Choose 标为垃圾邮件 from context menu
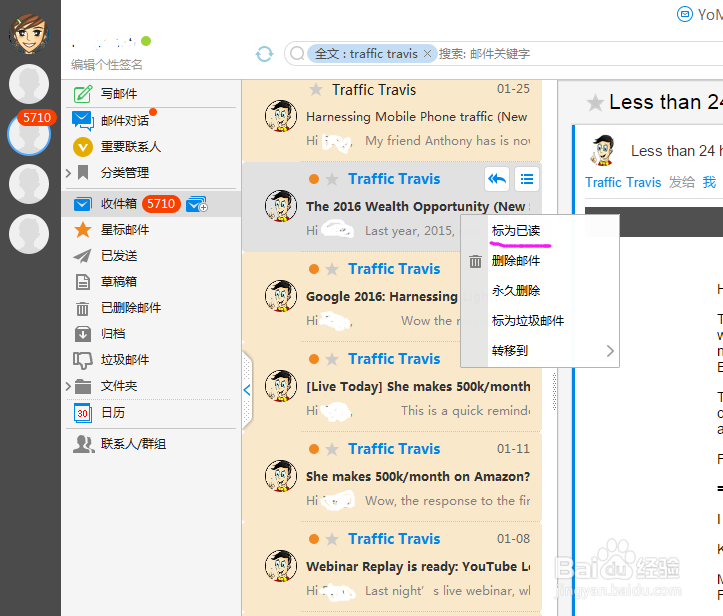Viewport: 723px width, 616px height. (527, 320)
